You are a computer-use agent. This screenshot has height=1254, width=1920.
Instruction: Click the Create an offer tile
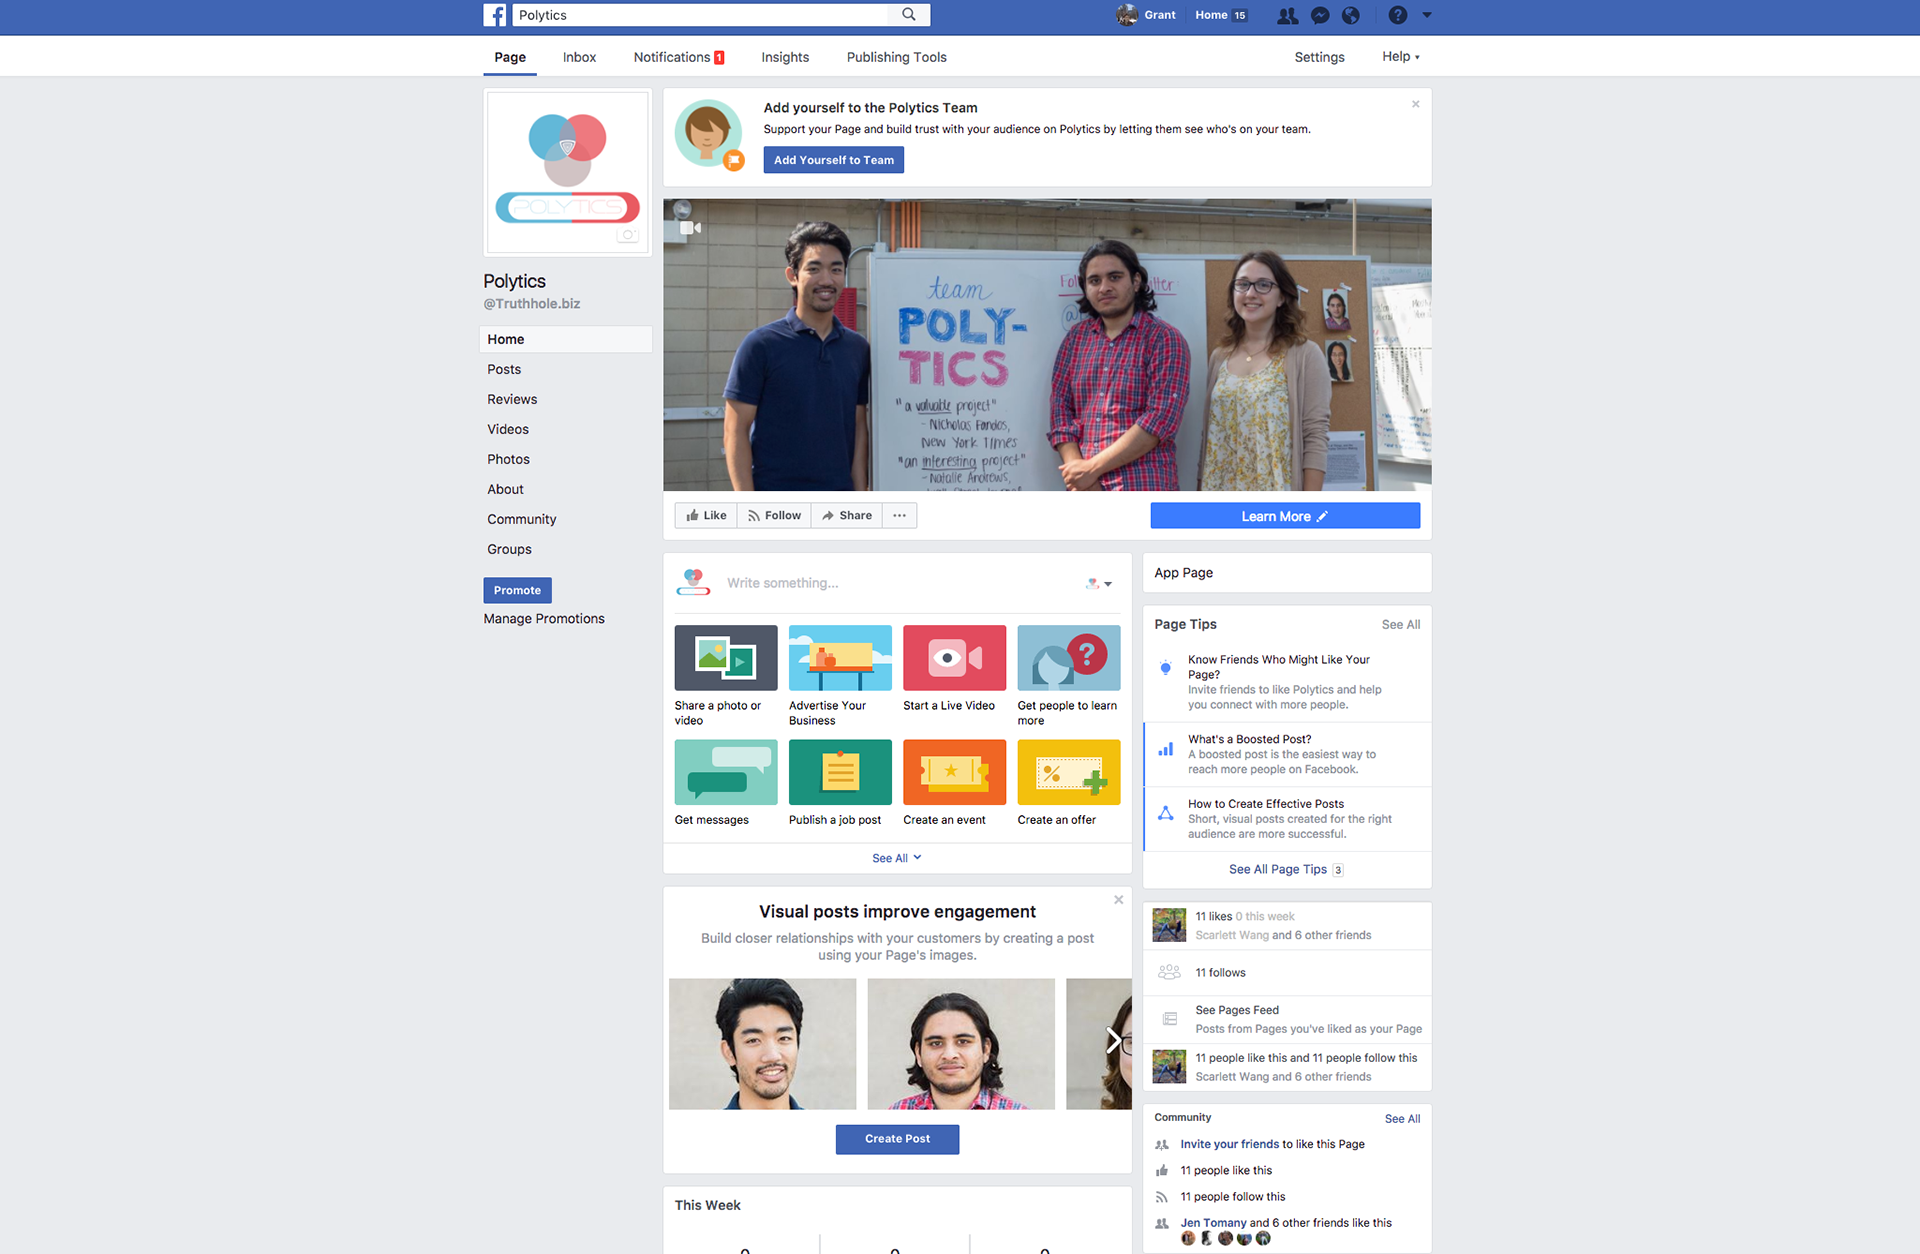click(x=1068, y=782)
